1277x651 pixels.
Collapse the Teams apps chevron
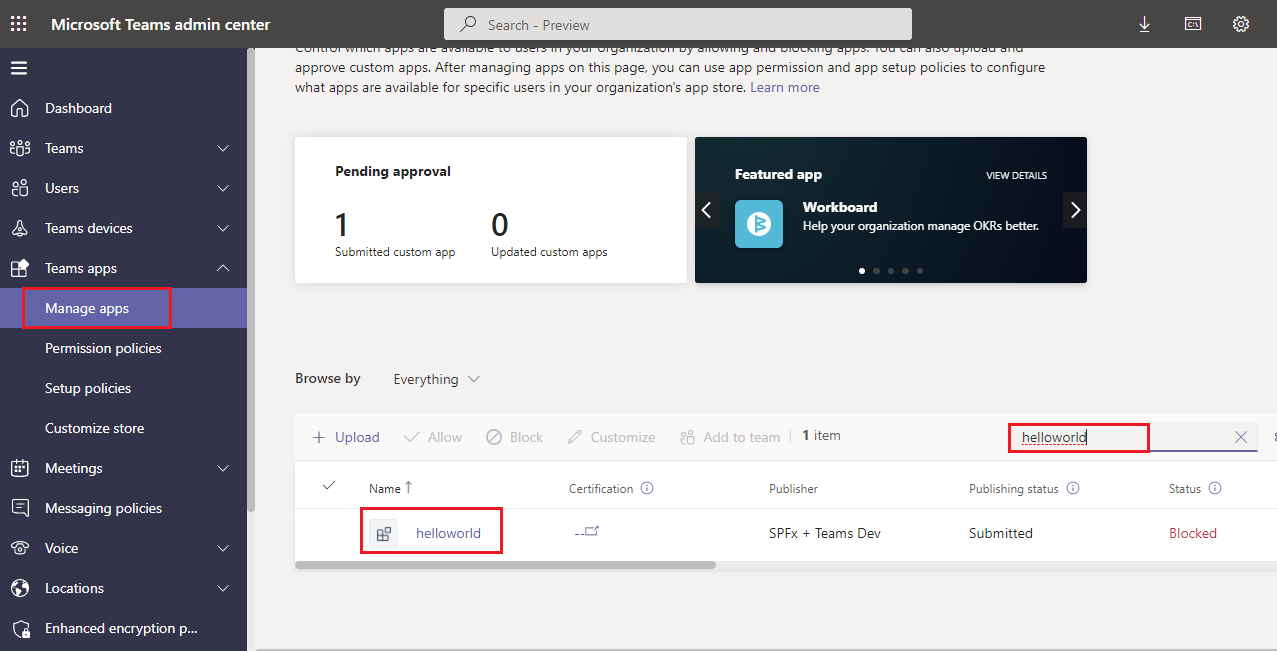click(223, 268)
